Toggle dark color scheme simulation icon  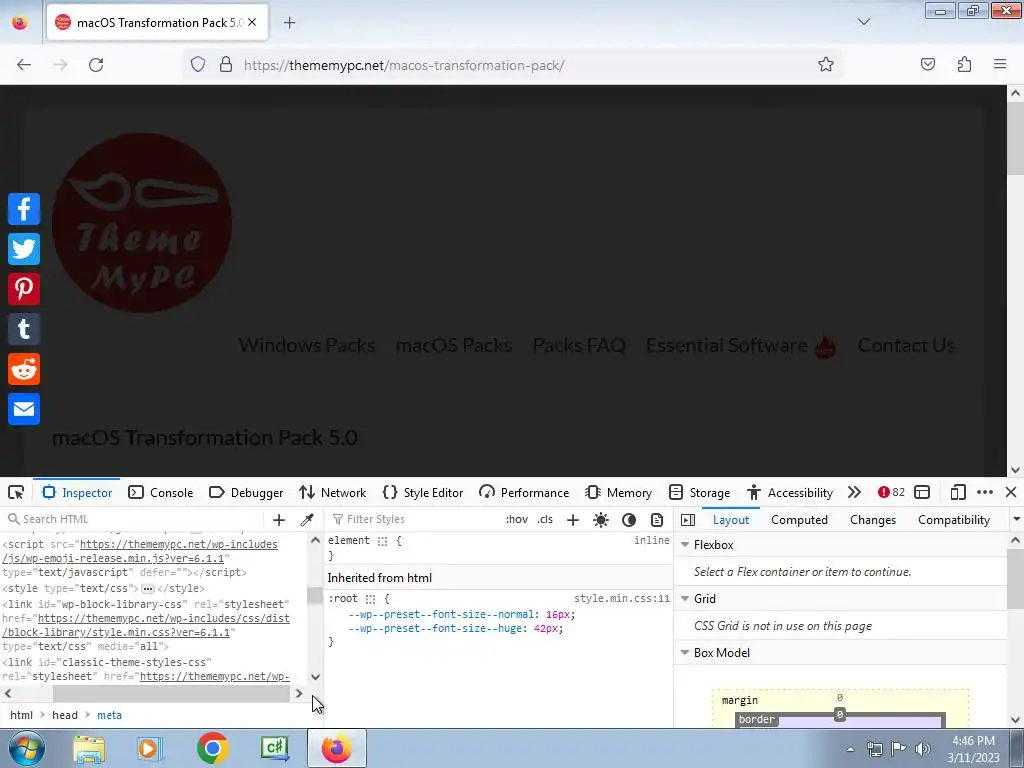(x=629, y=520)
